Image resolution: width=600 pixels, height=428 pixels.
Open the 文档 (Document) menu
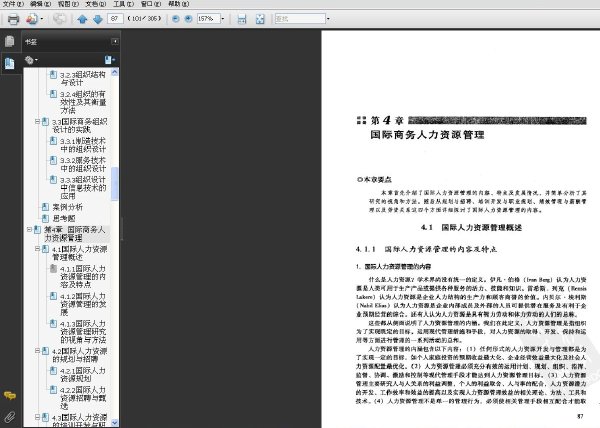(96, 4)
